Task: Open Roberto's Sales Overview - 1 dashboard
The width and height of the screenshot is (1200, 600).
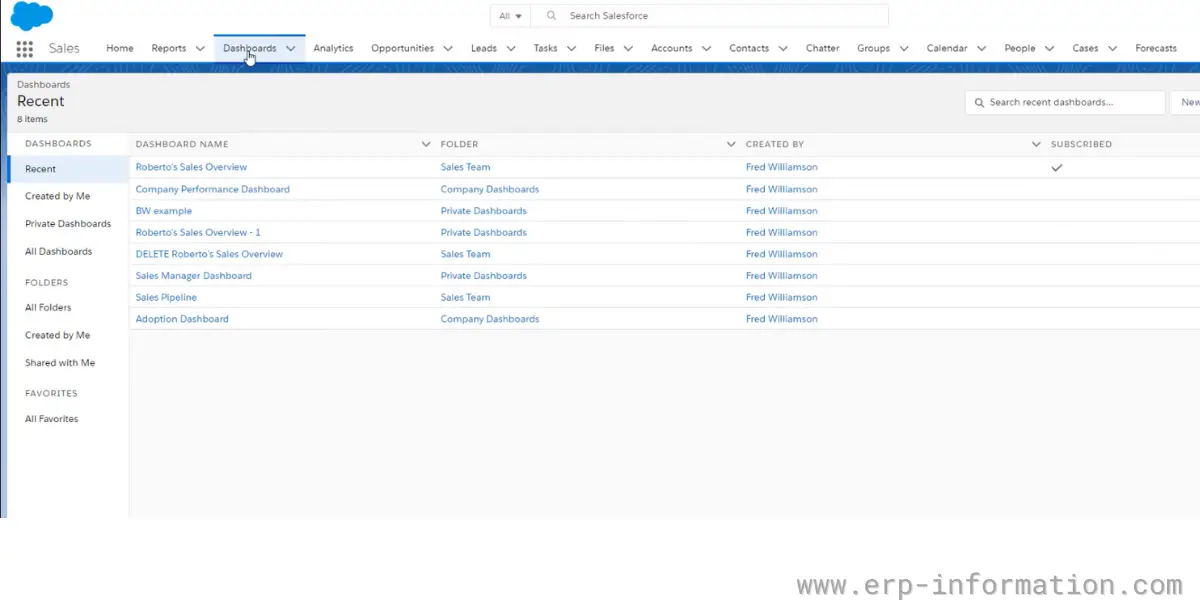Action: pos(198,232)
